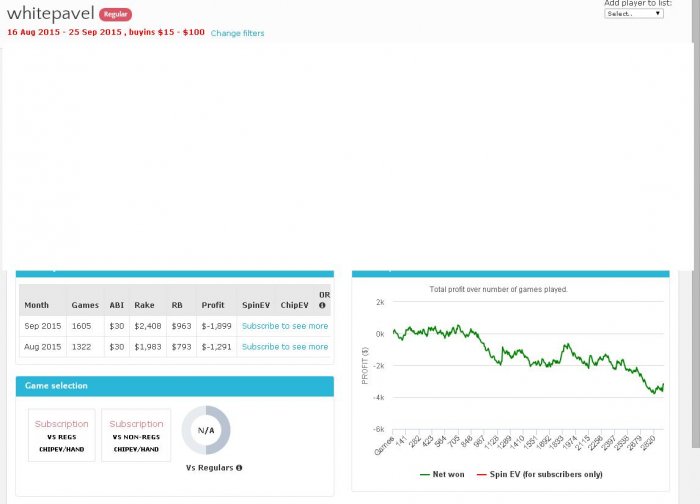Click the Game selection panel header

pos(175,386)
